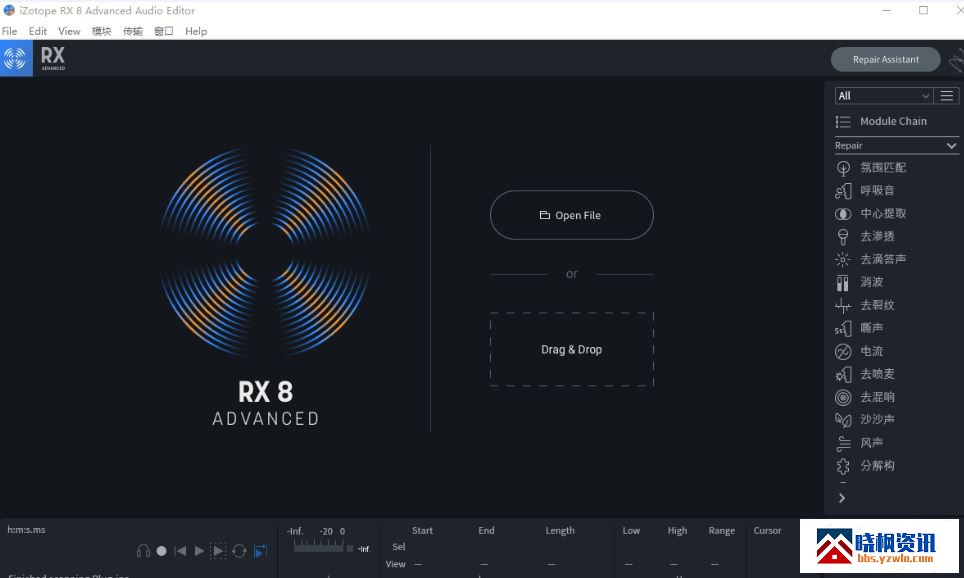Click the Low column header

[631, 531]
